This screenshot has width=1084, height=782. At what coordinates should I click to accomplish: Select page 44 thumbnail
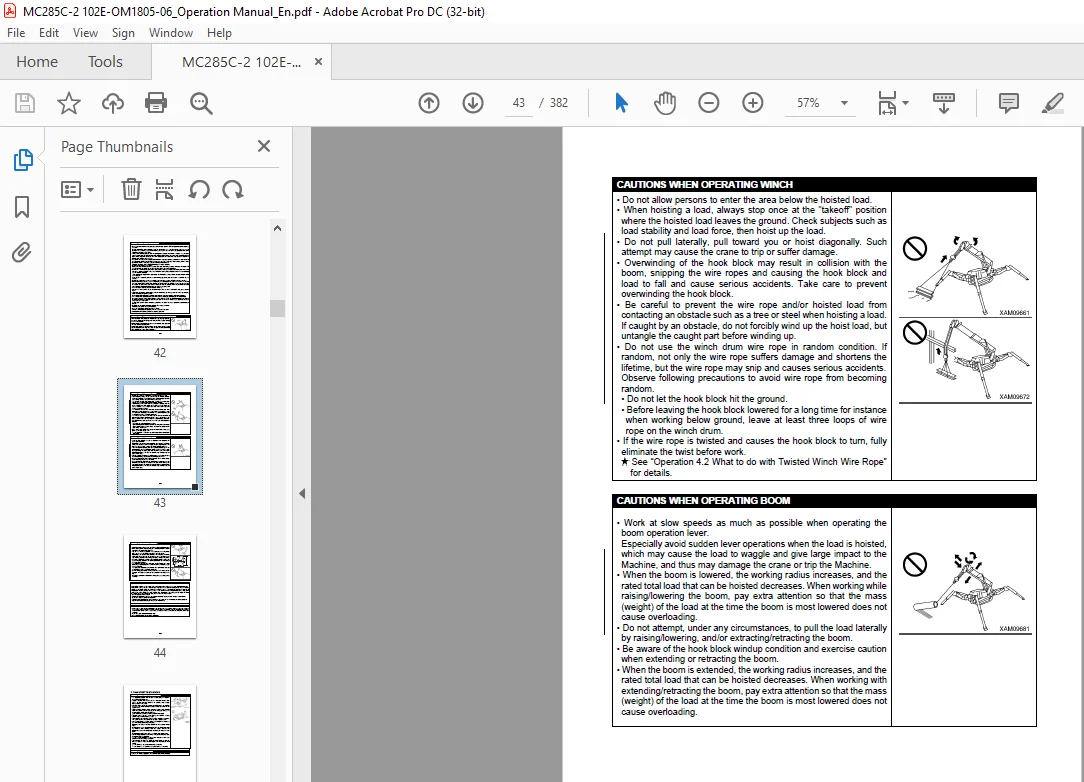[160, 586]
